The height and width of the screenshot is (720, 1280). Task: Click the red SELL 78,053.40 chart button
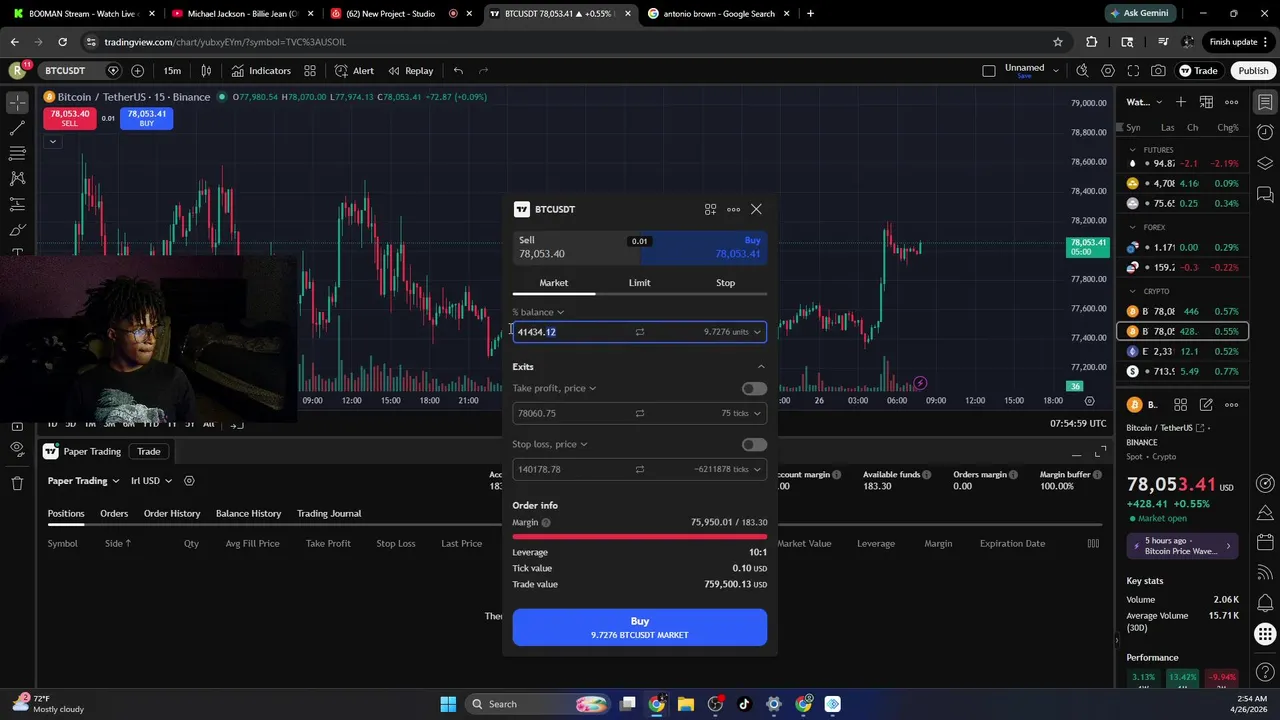[x=69, y=118]
